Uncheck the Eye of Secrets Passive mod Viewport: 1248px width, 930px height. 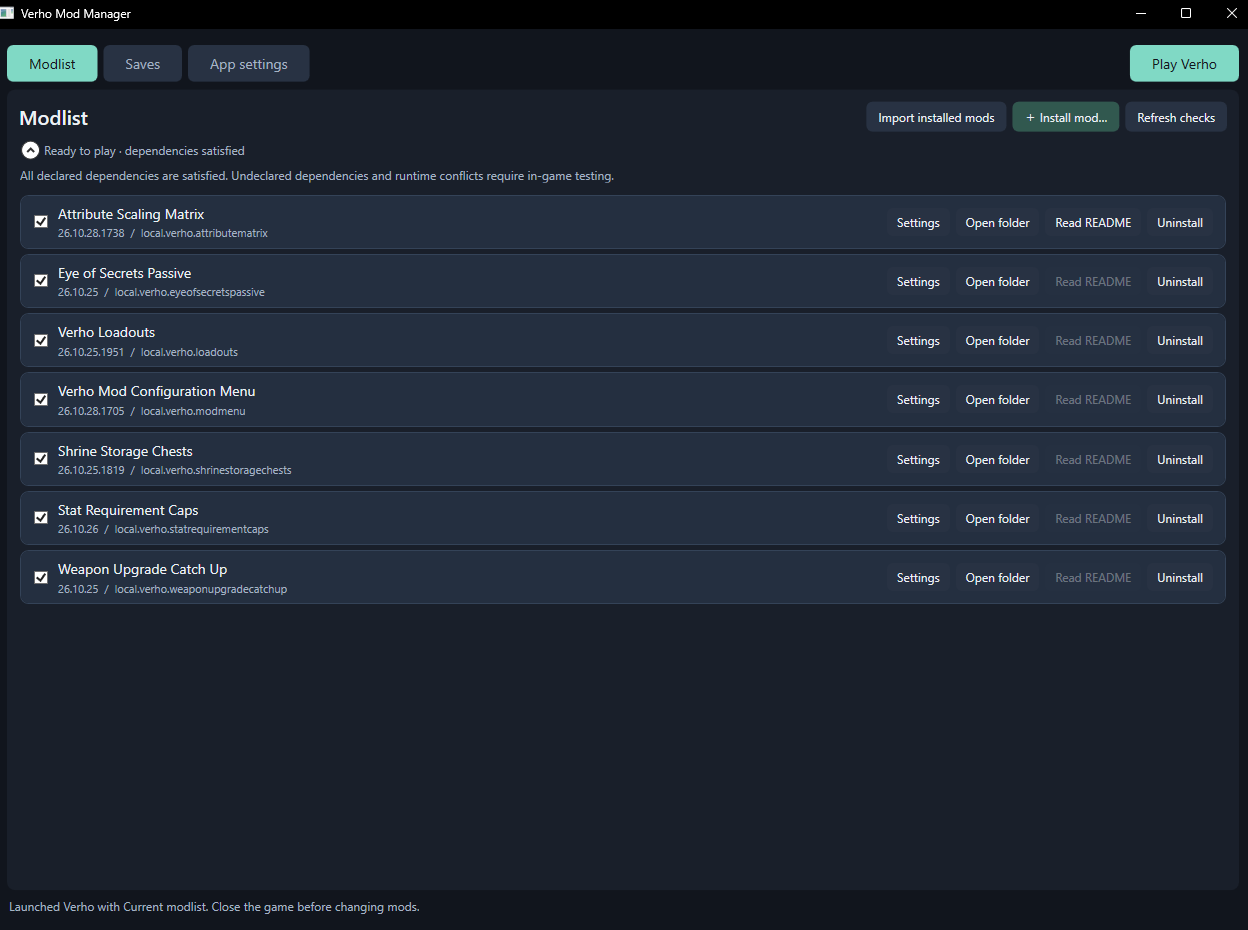41,281
